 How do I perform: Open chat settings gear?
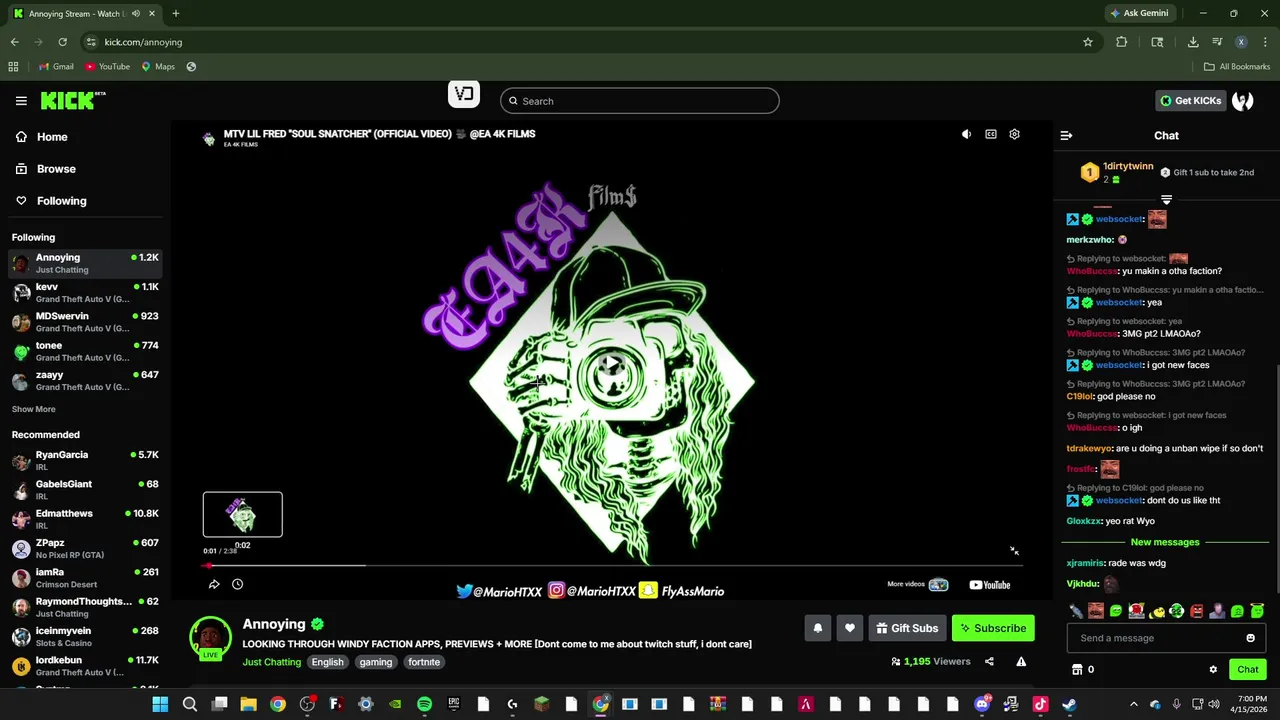tap(1213, 669)
